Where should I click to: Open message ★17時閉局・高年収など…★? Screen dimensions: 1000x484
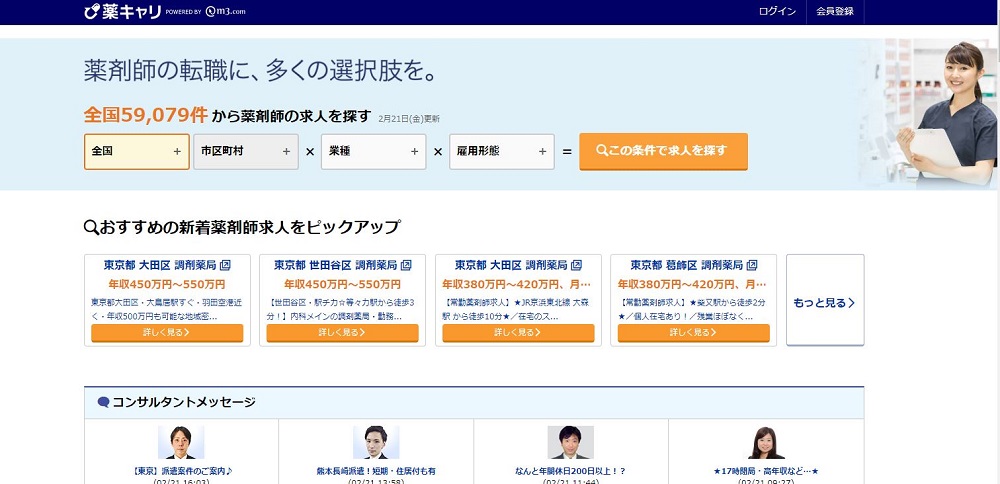(766, 471)
